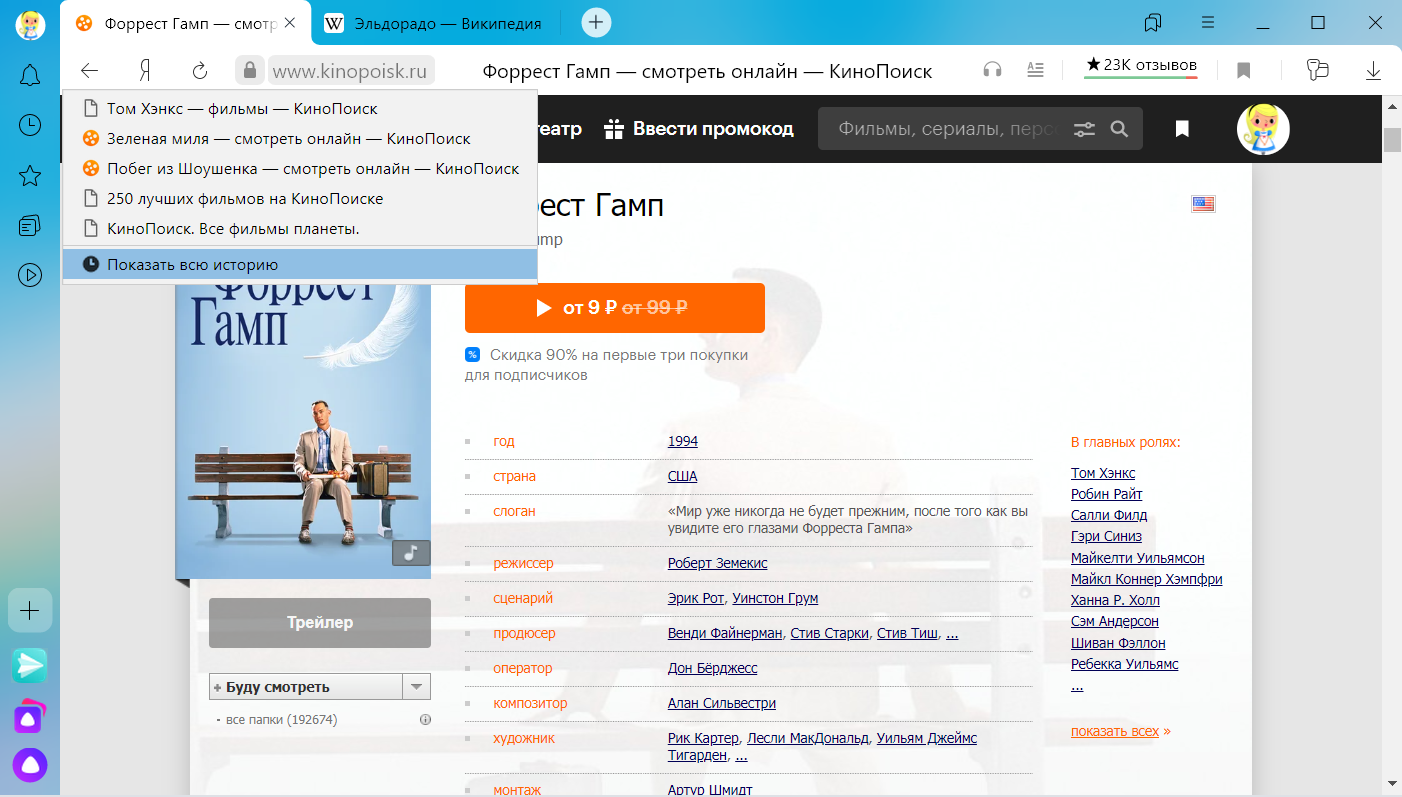Image resolution: width=1402 pixels, height=797 pixels.
Task: Click the USA flag icon
Action: tap(1203, 204)
